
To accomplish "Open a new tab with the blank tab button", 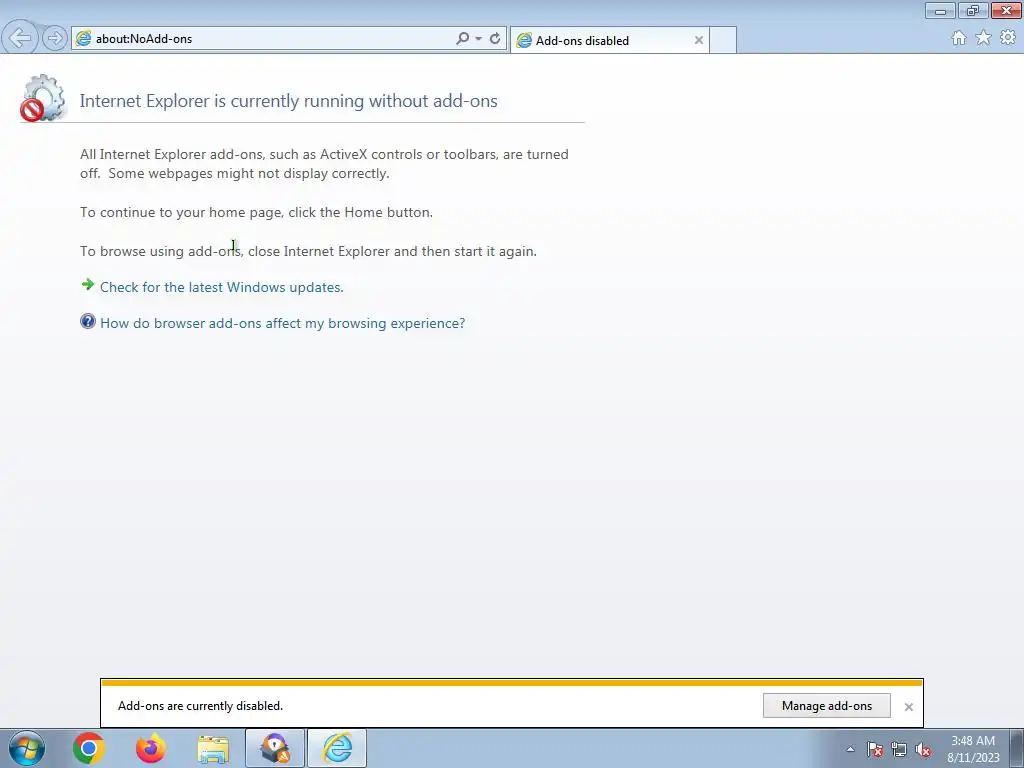I will tap(723, 40).
